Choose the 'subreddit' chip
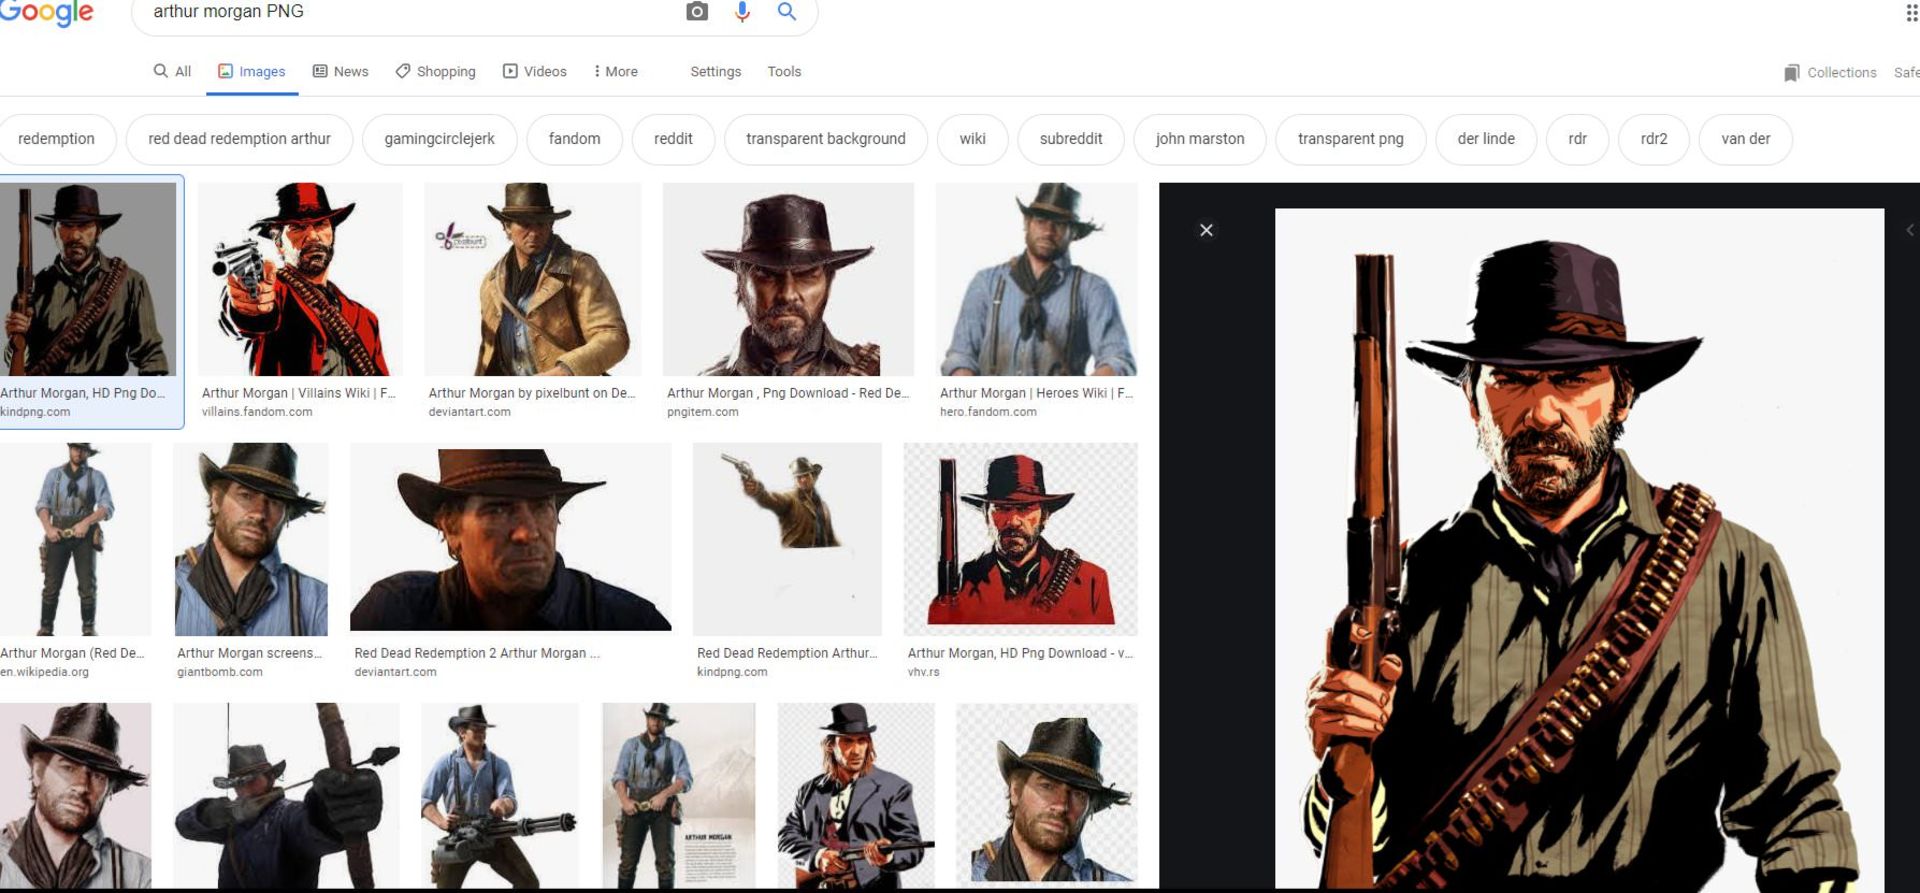Screen dimensions: 1920x893 pyautogui.click(x=1070, y=139)
